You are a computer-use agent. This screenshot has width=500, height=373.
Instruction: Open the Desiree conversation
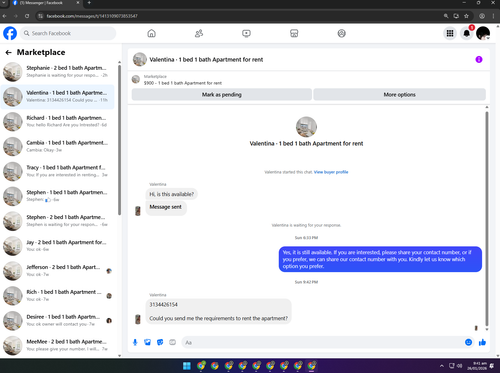[x=57, y=321]
